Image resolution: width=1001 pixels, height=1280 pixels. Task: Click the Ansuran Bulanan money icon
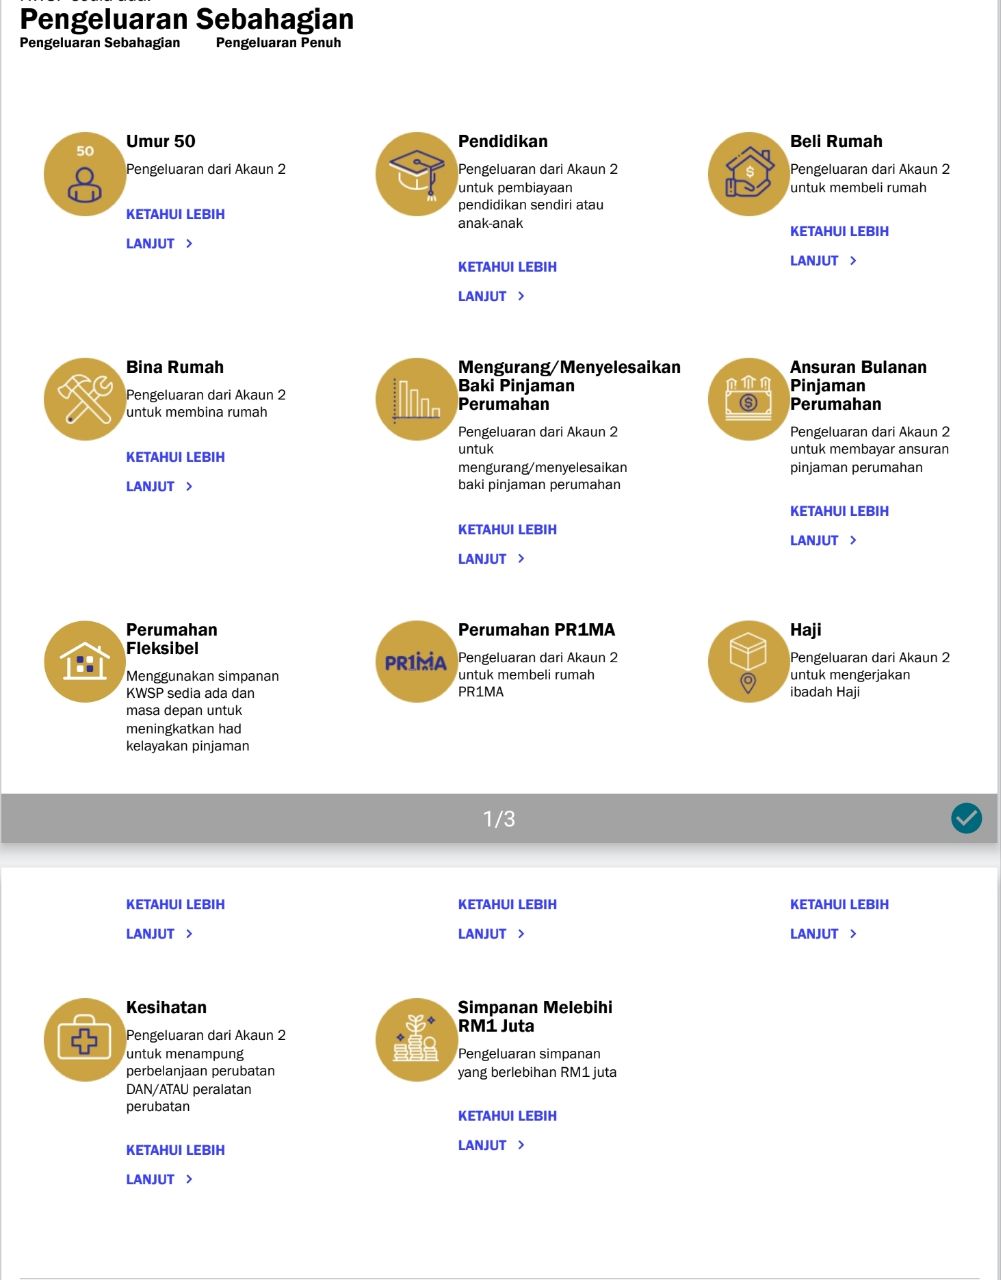tap(749, 400)
